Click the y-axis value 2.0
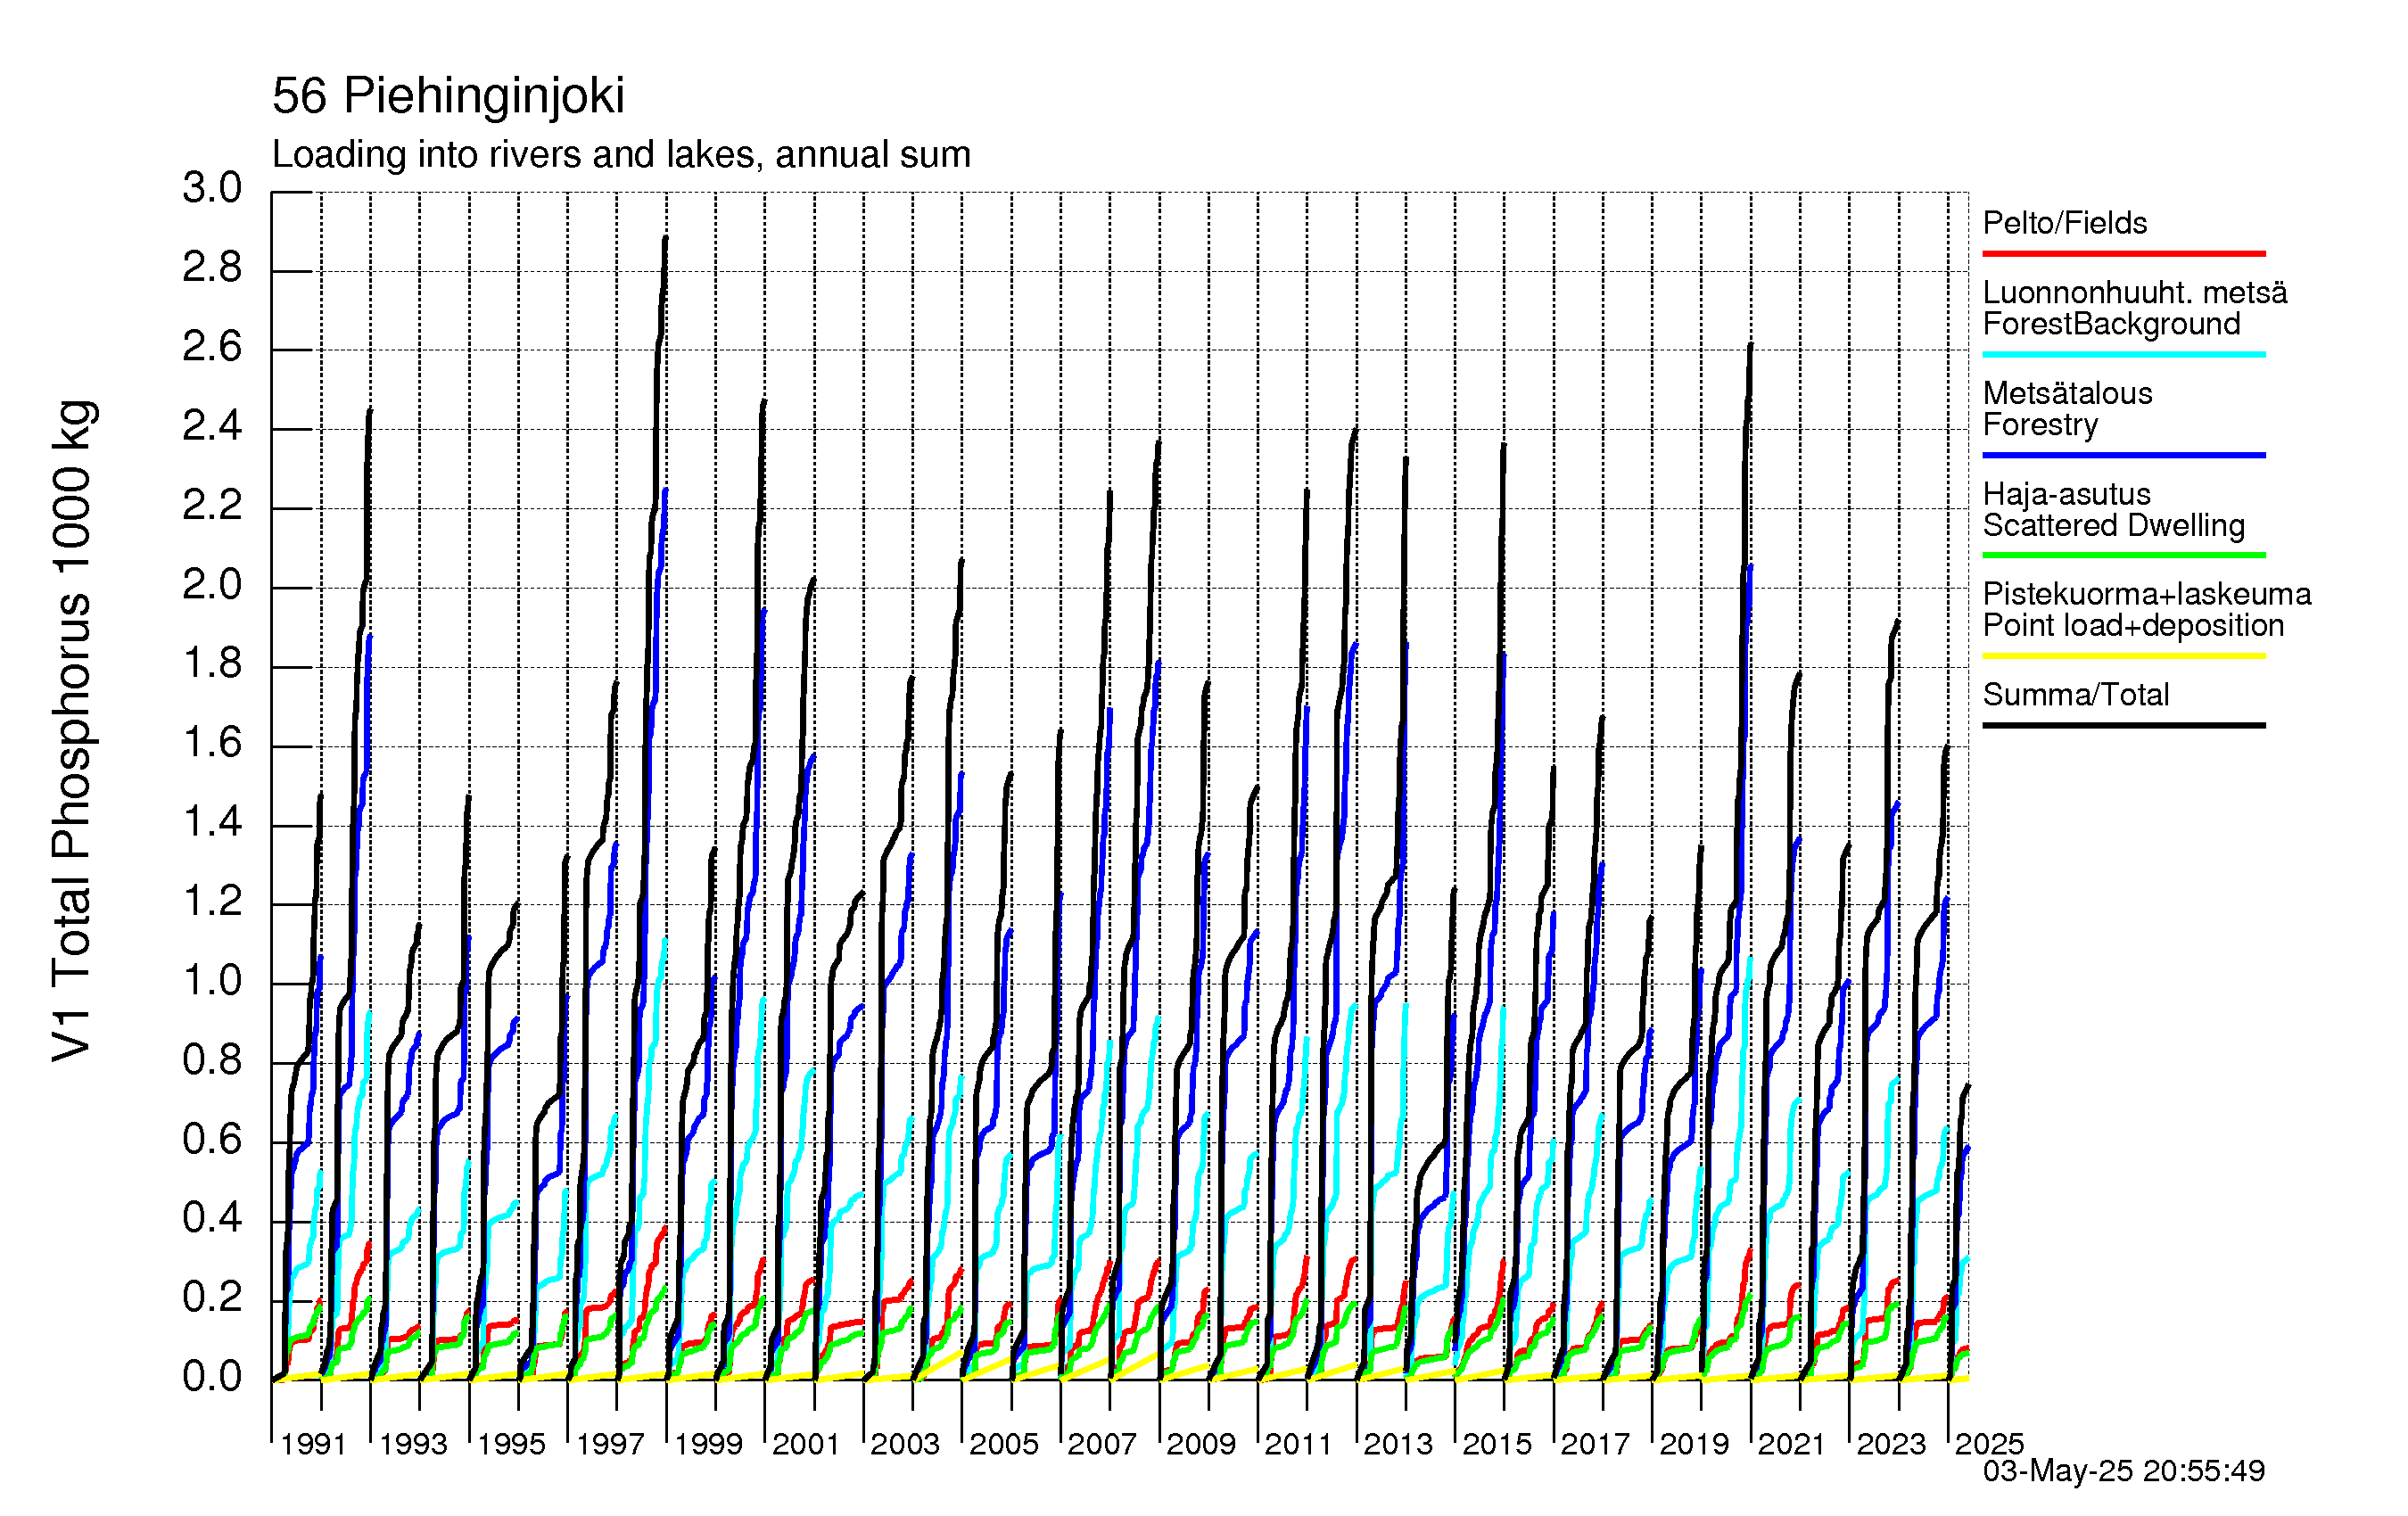 point(212,584)
